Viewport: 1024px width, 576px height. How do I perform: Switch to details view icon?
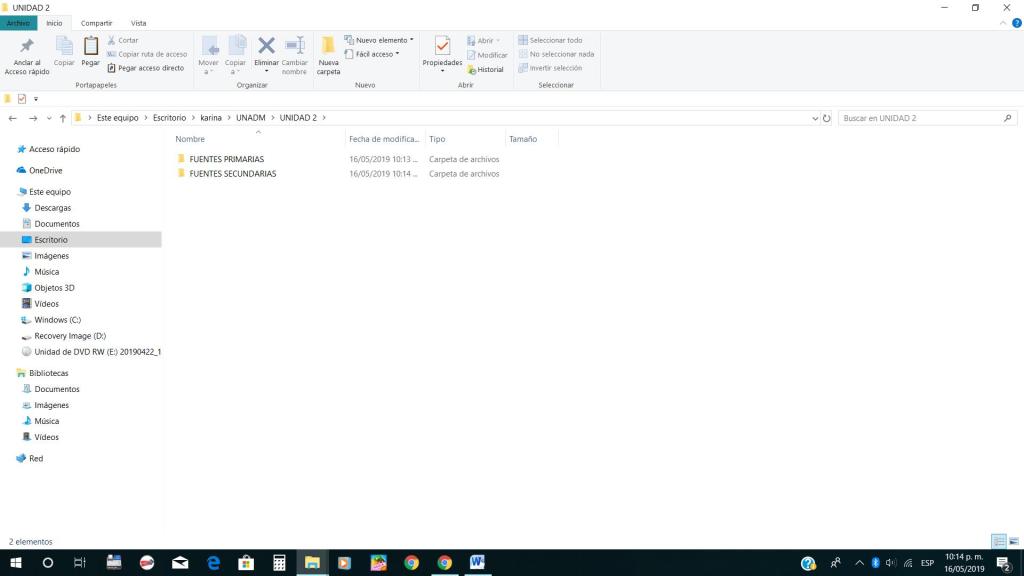tap(999, 541)
